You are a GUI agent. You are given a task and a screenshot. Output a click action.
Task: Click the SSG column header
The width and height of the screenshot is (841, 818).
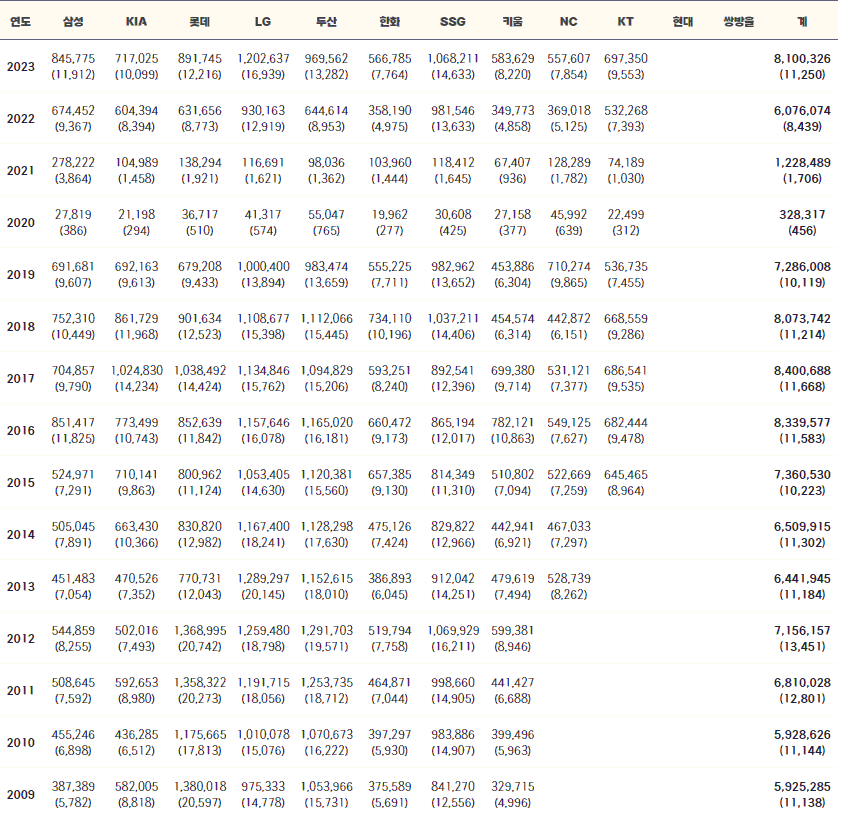[453, 21]
